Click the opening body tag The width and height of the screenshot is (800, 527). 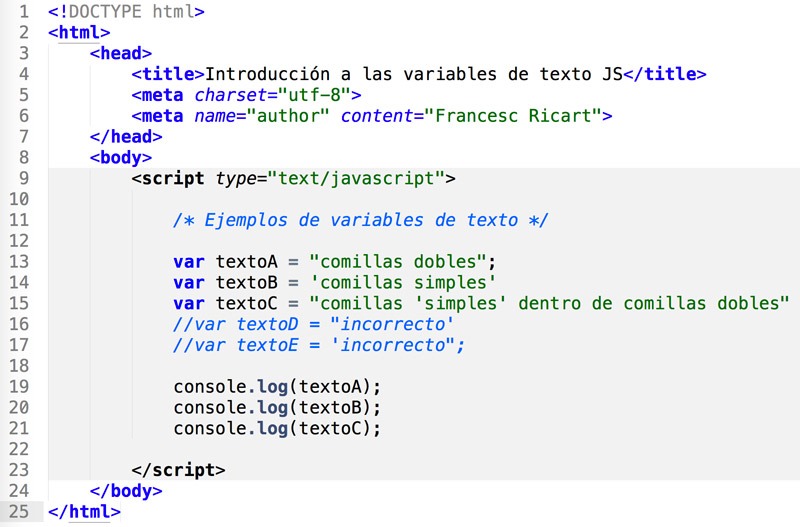tap(121, 158)
